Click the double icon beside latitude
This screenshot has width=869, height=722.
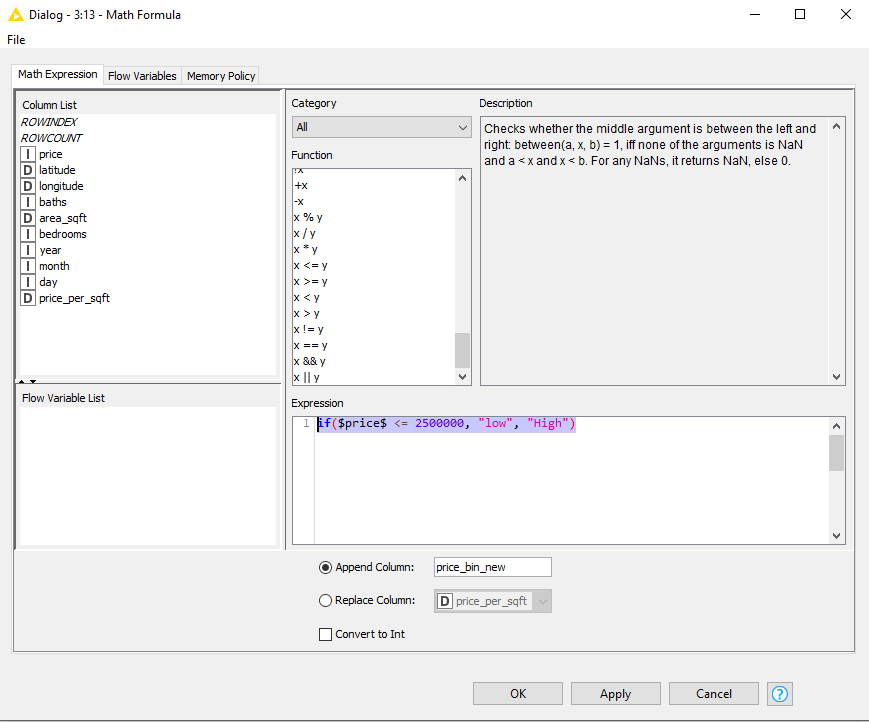coord(27,169)
